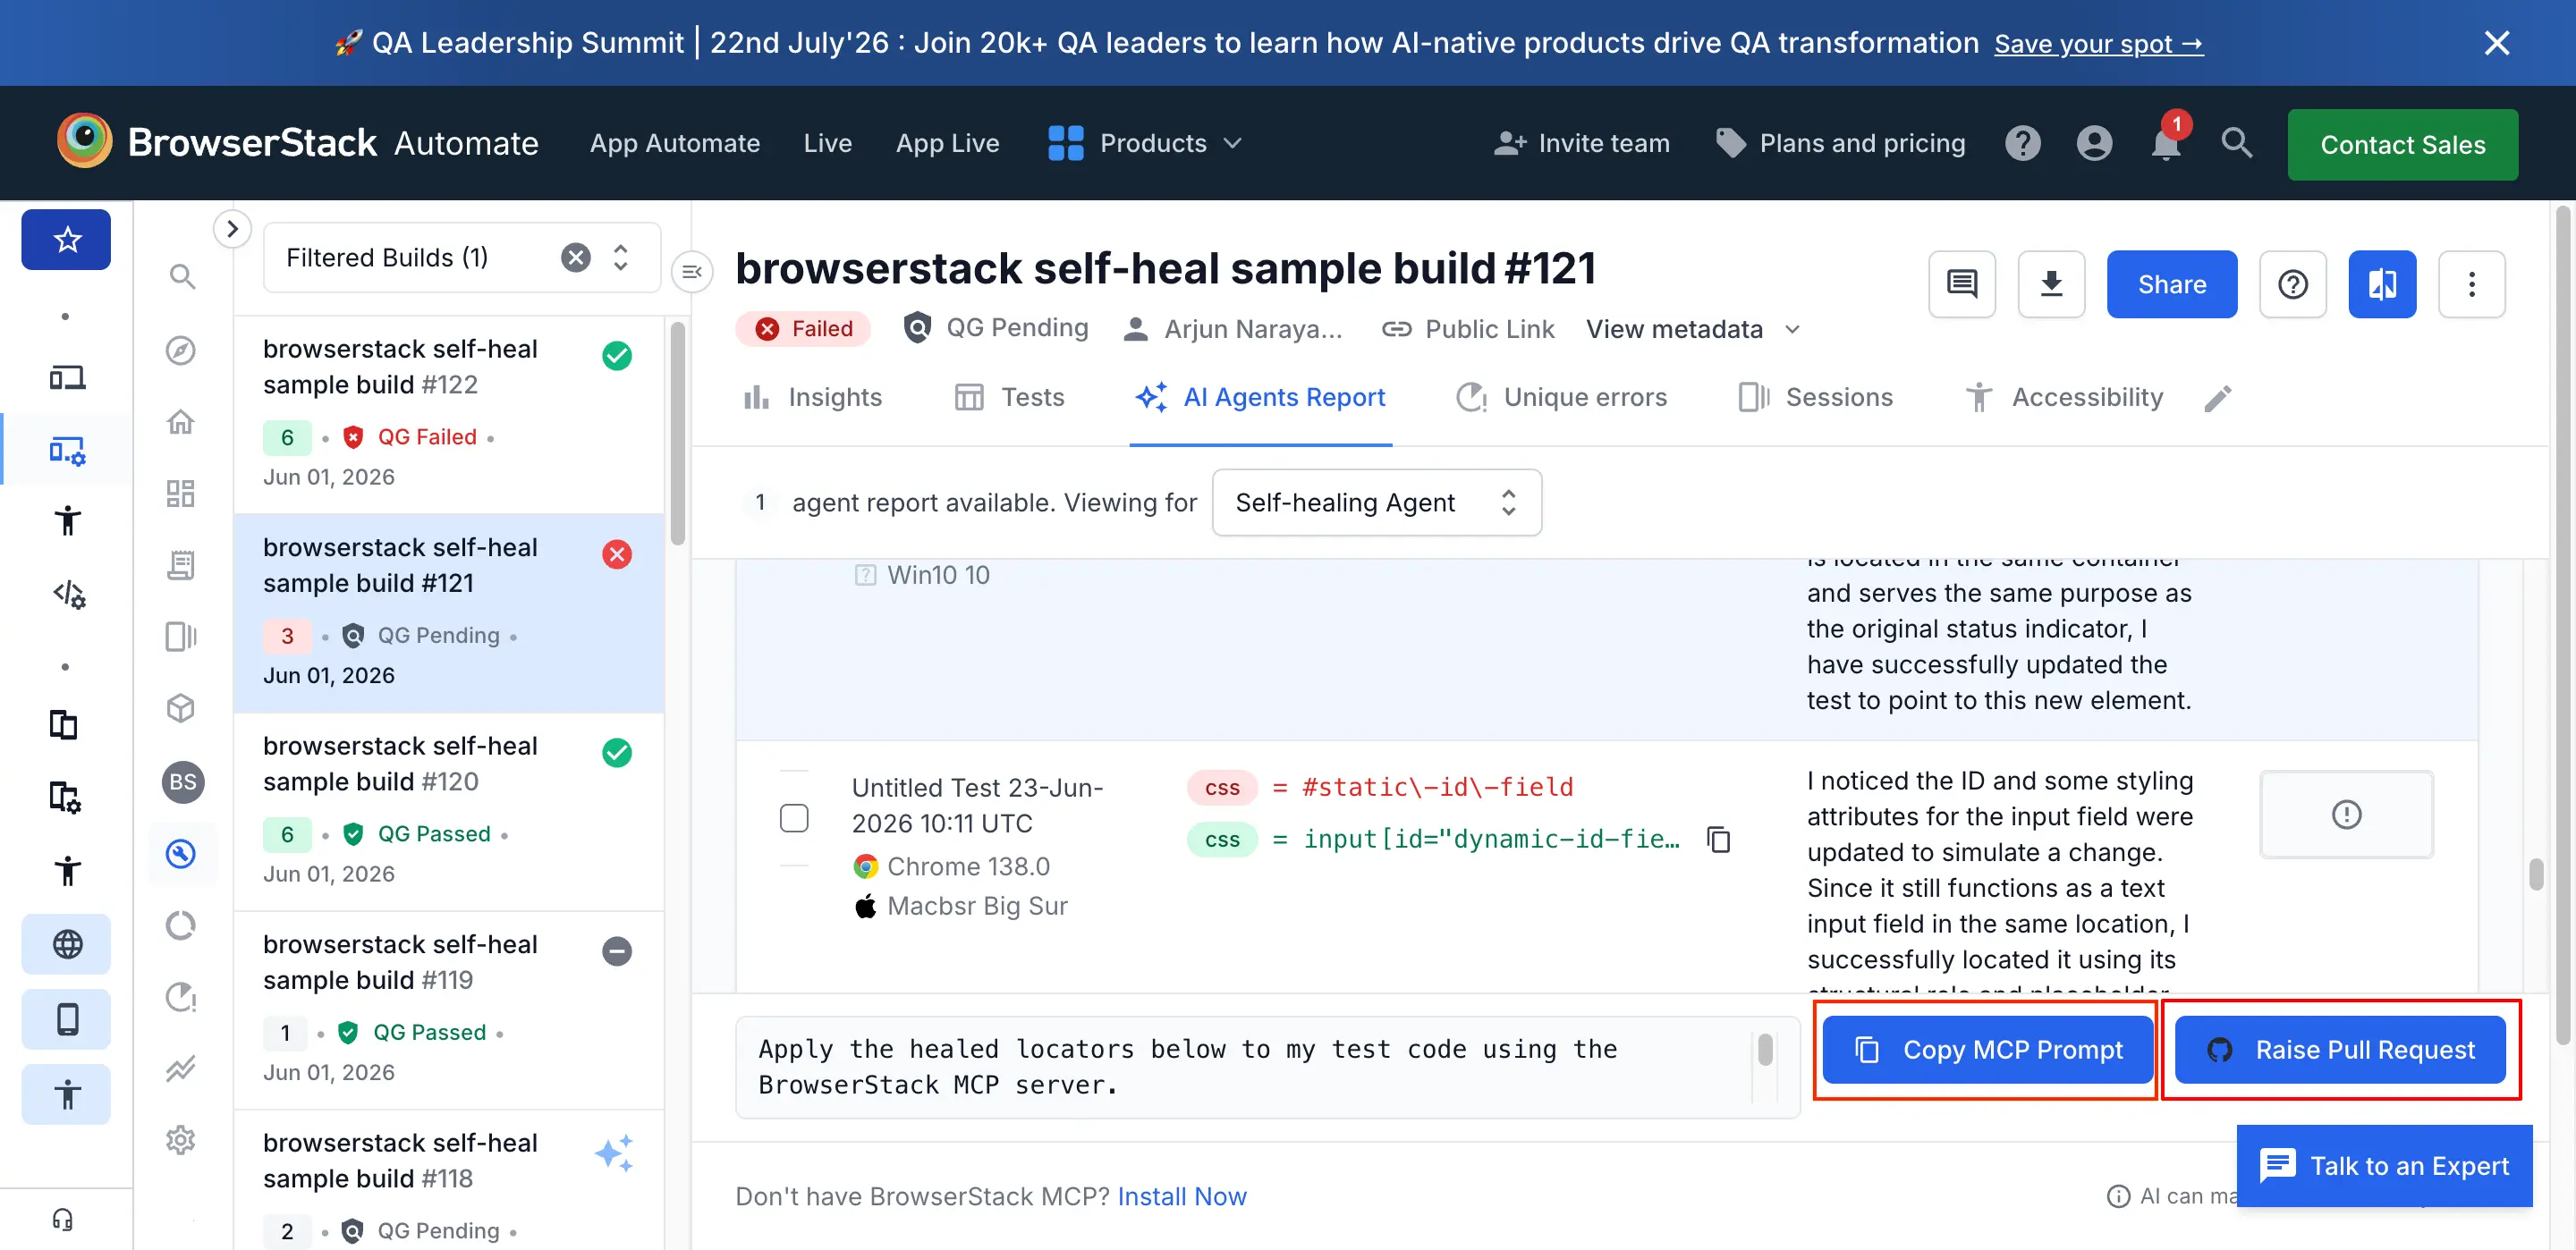Image resolution: width=2576 pixels, height=1250 pixels.
Task: Select build #119 in the list
Action: coord(449,1010)
